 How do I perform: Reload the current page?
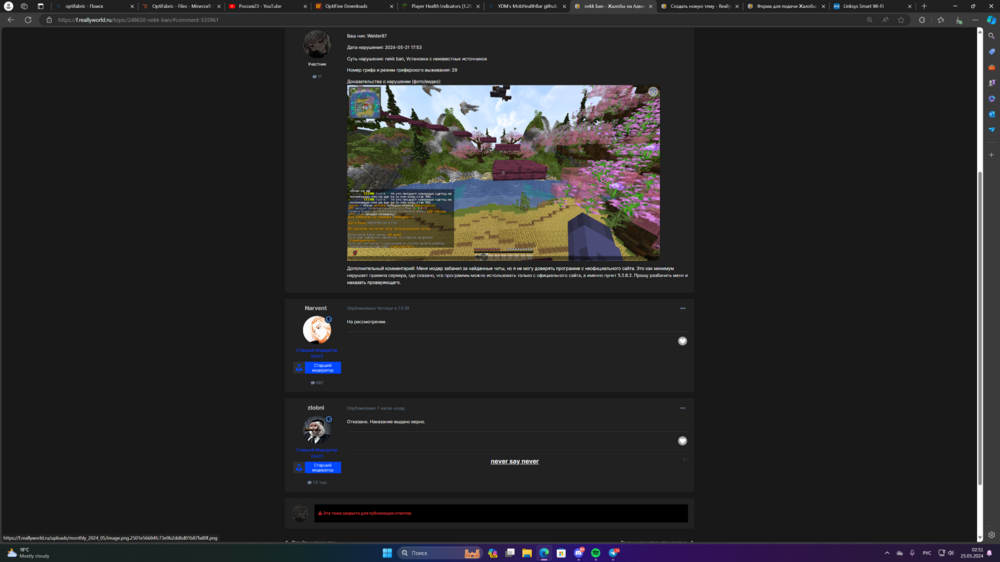coord(28,20)
